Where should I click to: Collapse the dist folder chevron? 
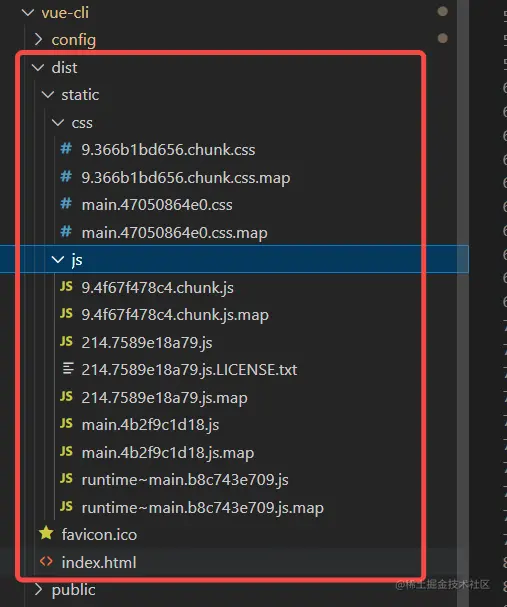38,67
